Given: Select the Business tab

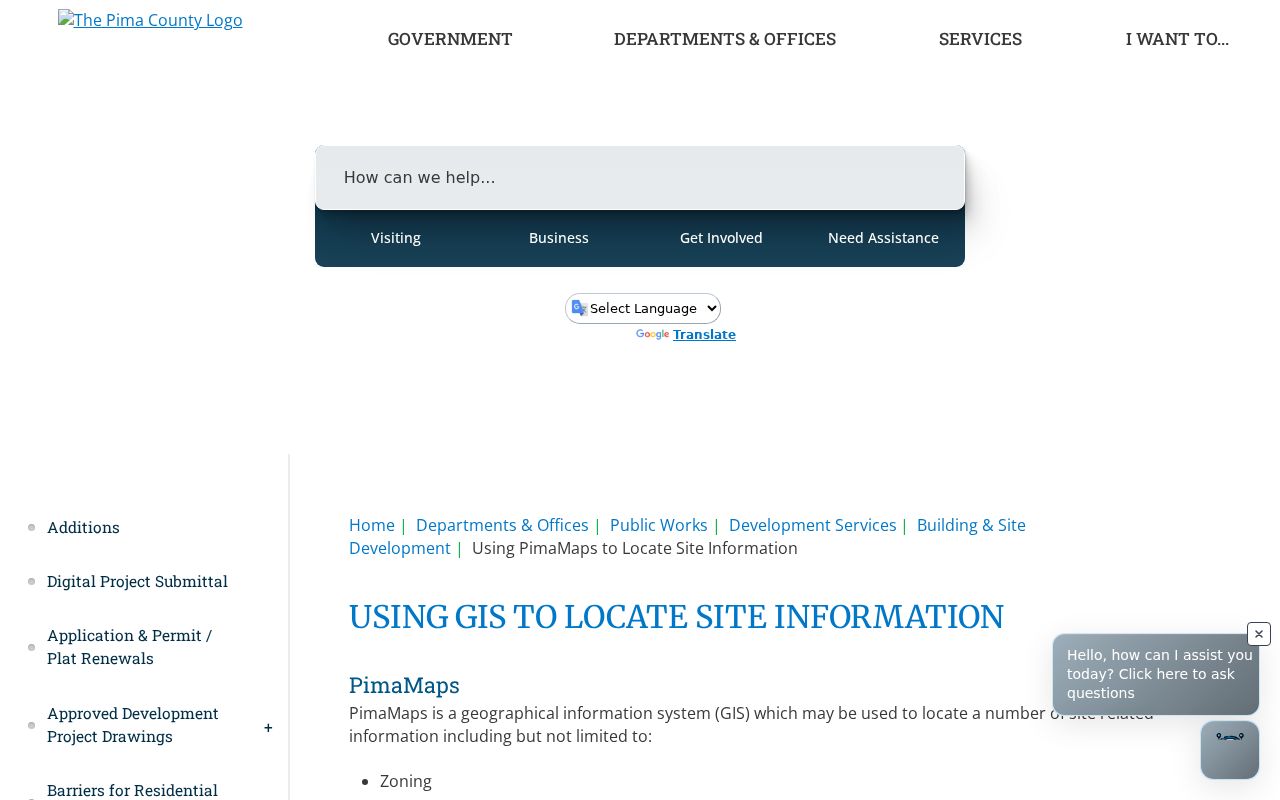Looking at the screenshot, I should pos(559,238).
